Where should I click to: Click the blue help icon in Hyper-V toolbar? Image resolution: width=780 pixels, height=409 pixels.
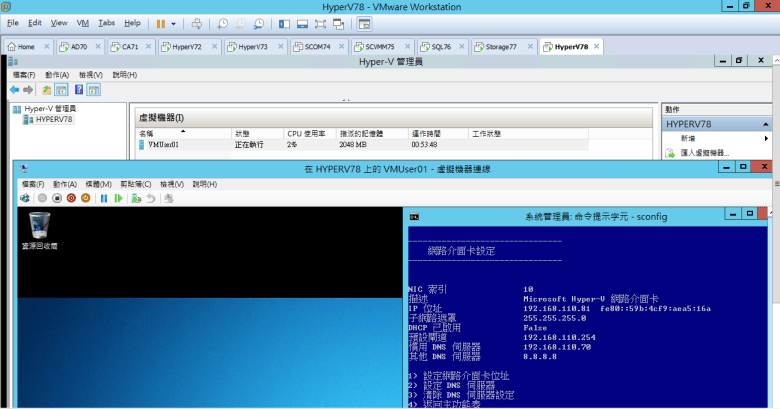pyautogui.click(x=78, y=89)
